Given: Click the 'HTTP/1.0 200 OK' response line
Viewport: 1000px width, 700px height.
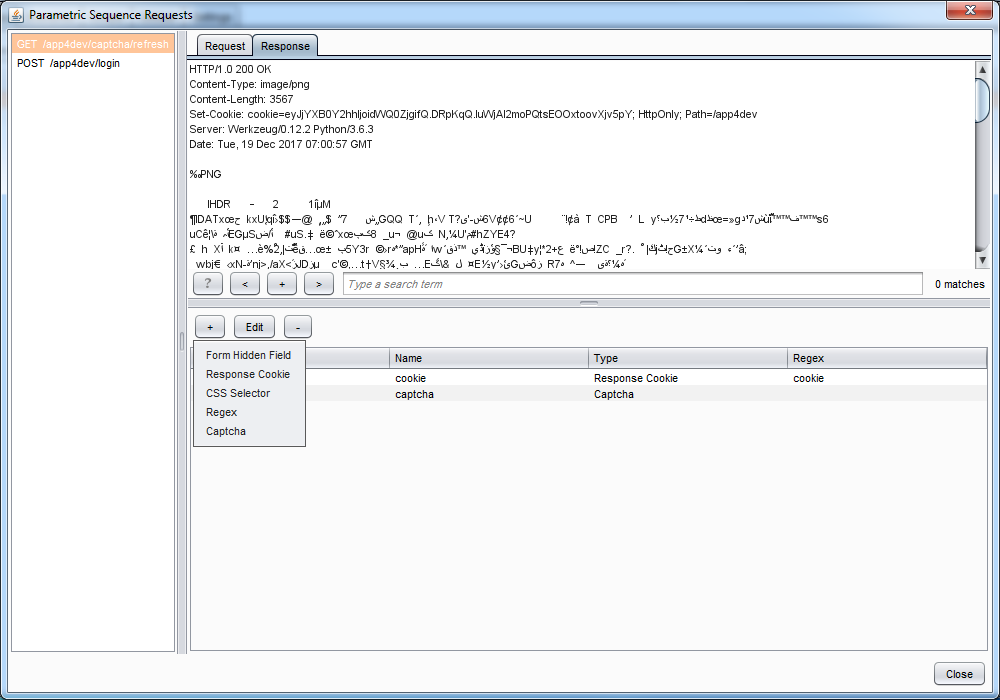Looking at the screenshot, I should (230, 69).
